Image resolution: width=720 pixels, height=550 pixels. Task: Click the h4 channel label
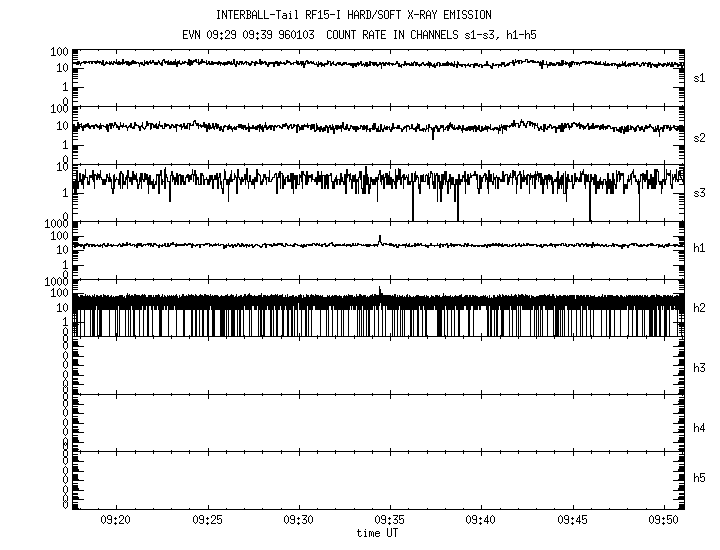699,428
